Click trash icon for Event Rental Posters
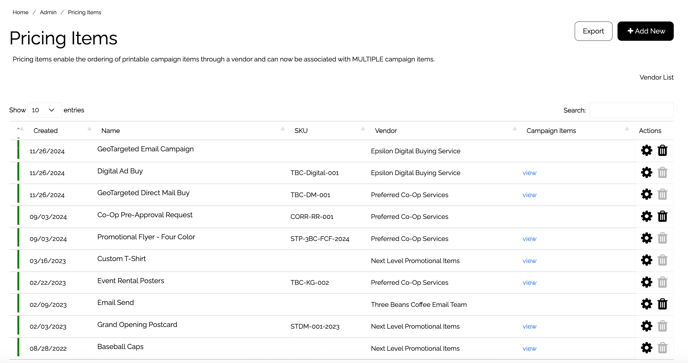Image resolution: width=688 pixels, height=363 pixels. point(663,282)
